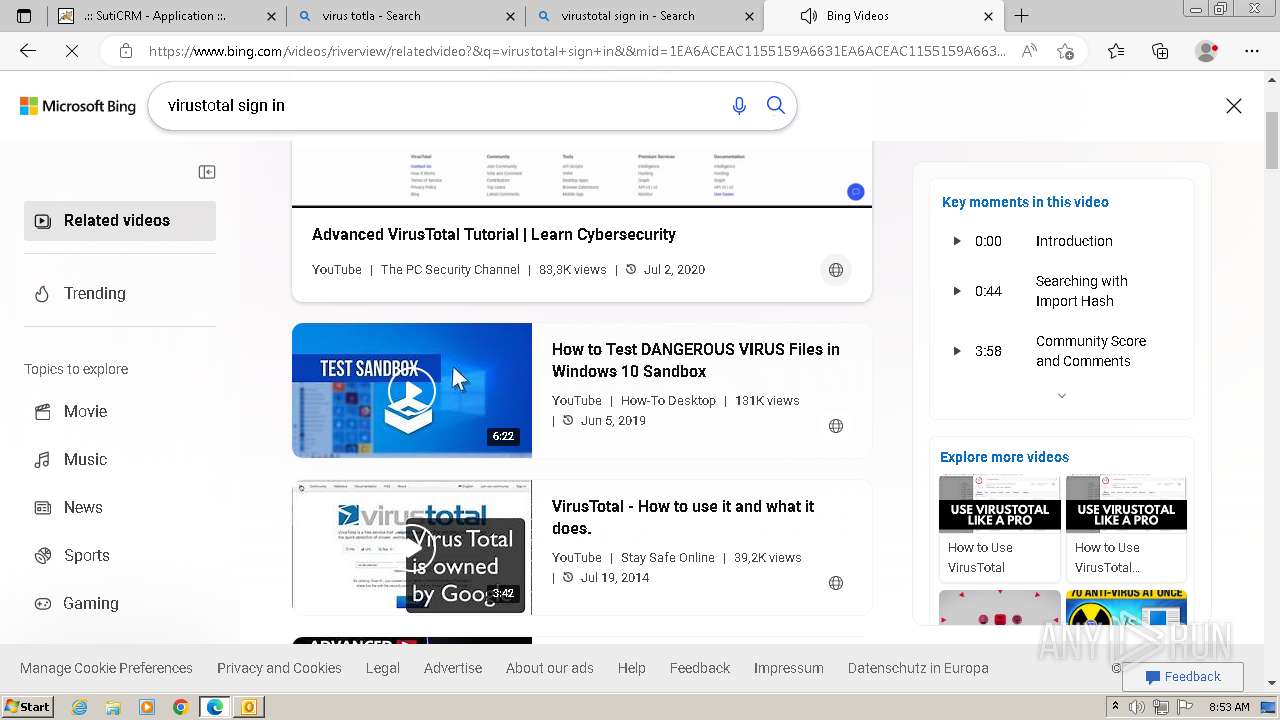The height and width of the screenshot is (720, 1280).
Task: Click the browser Back arrow
Action: (x=28, y=51)
